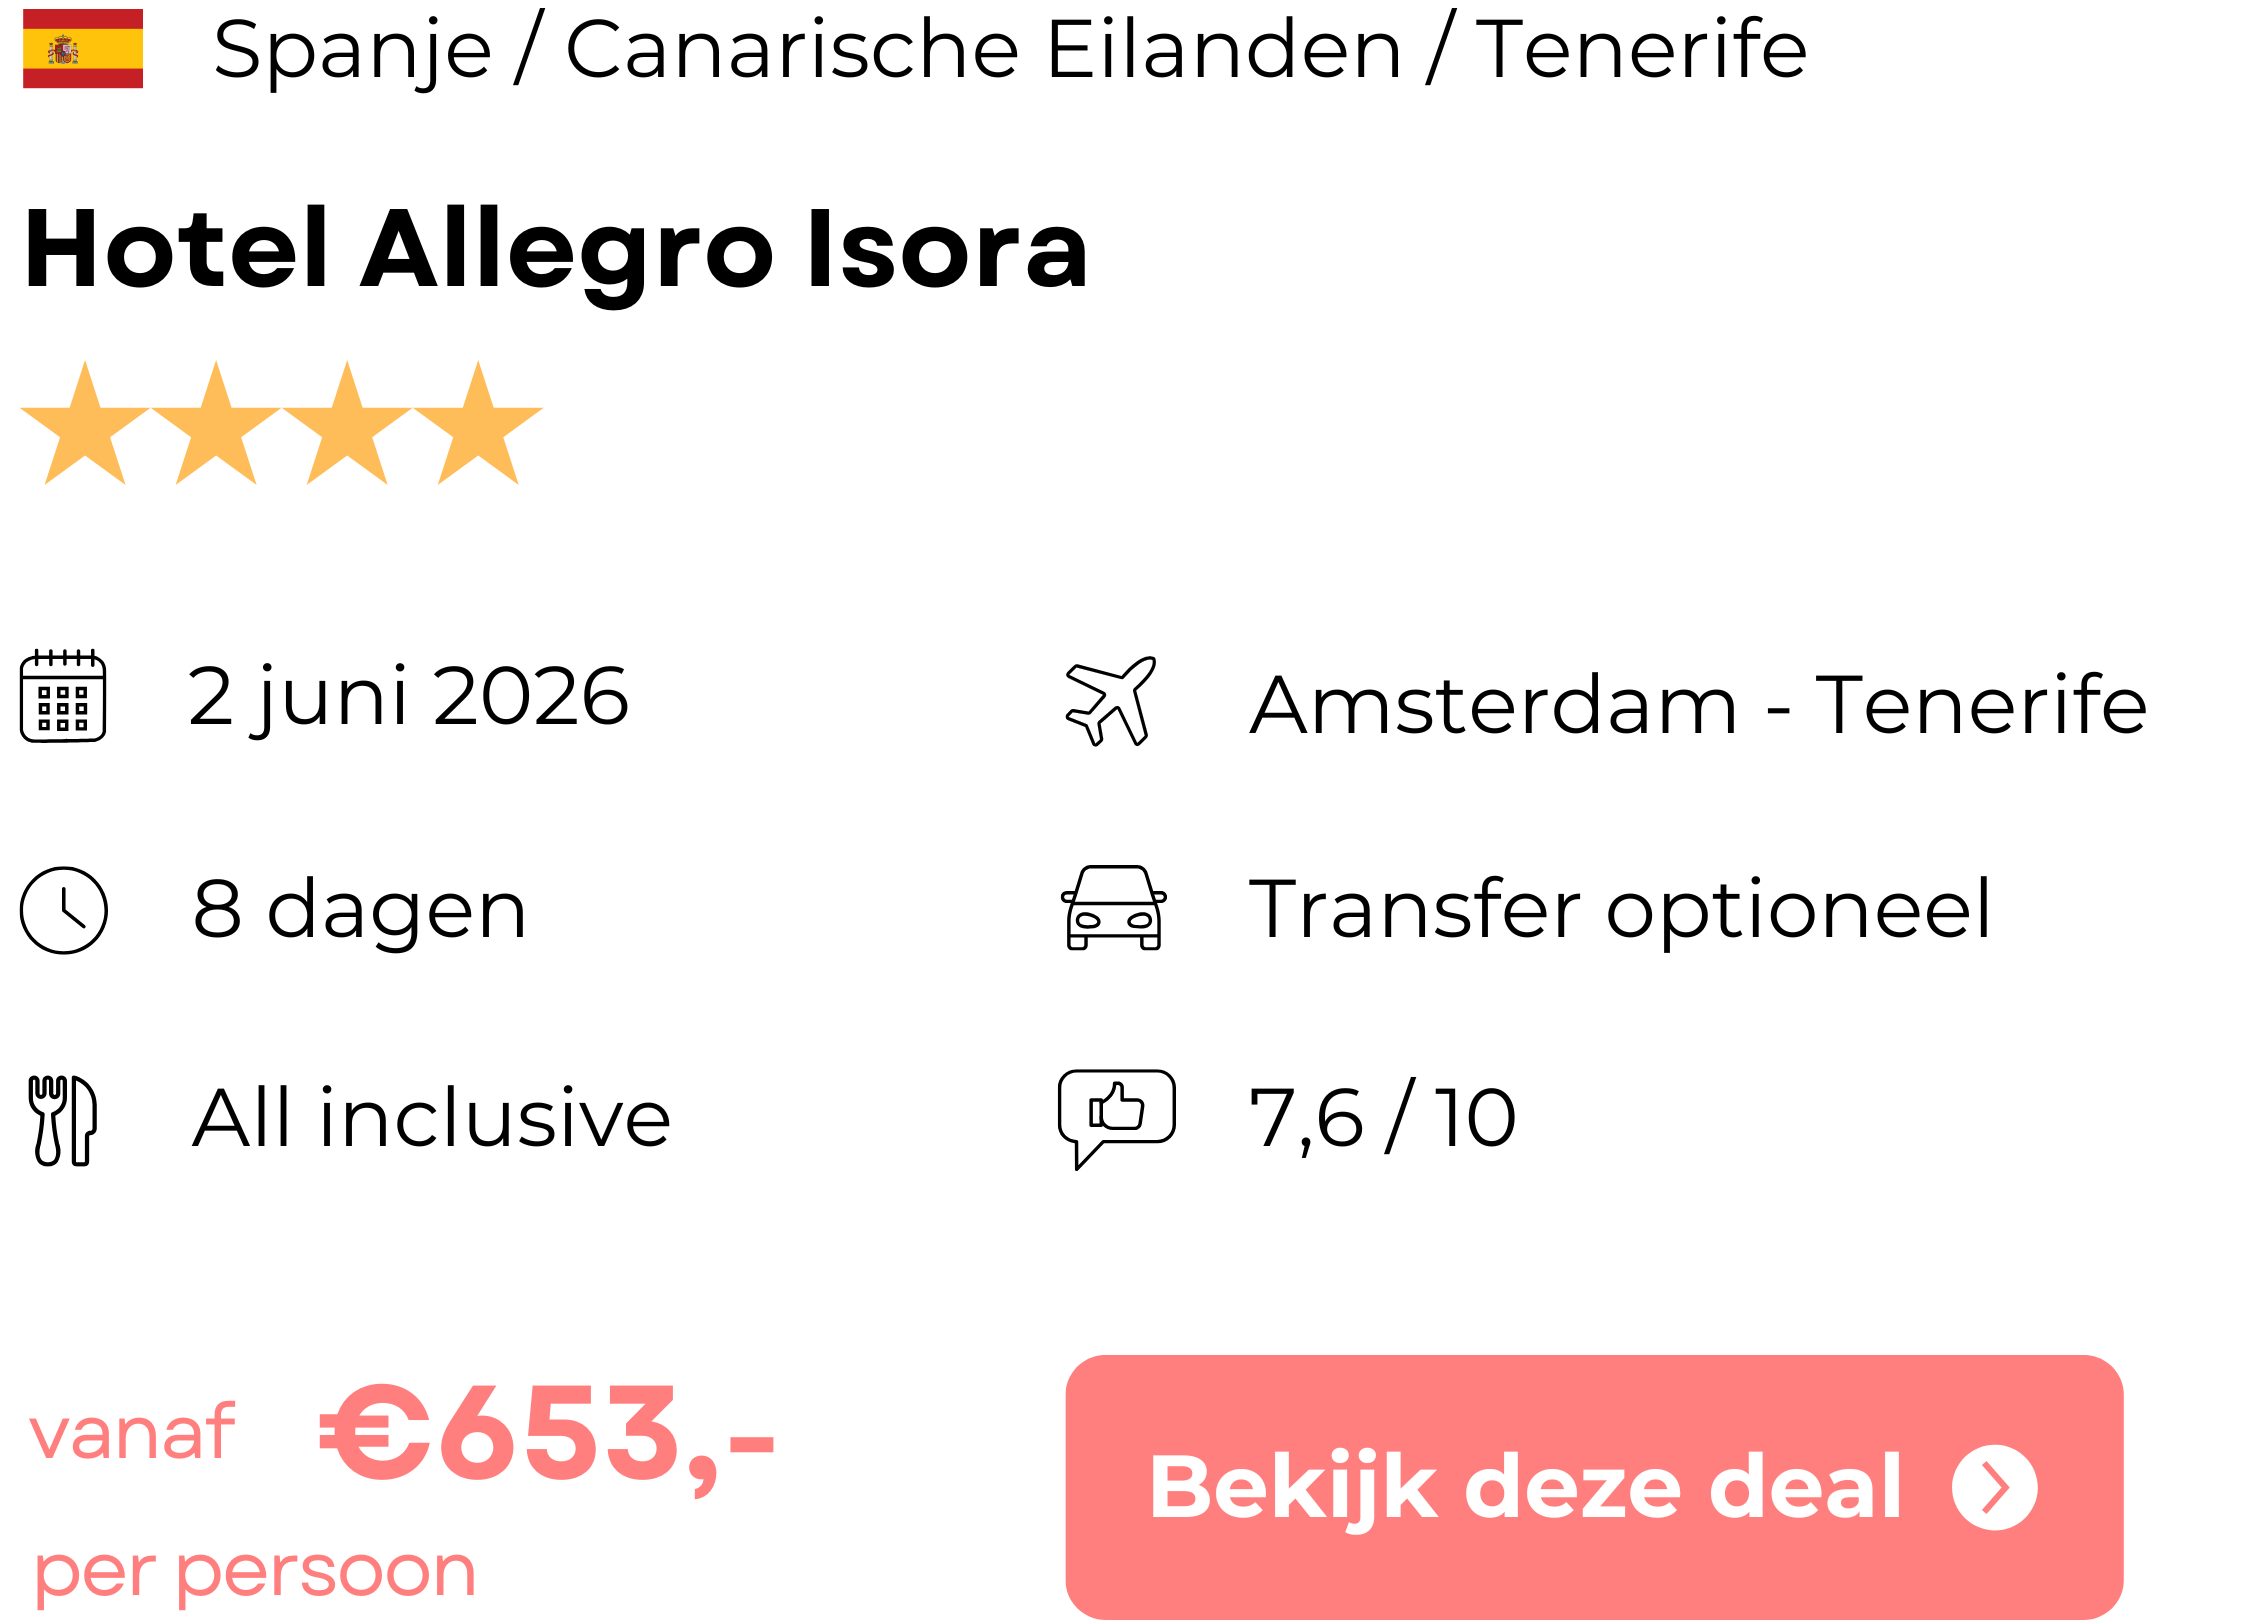Image resolution: width=2250 pixels, height=1620 pixels.
Task: Click the "2 juni 2026" departure date
Action: coord(408,697)
